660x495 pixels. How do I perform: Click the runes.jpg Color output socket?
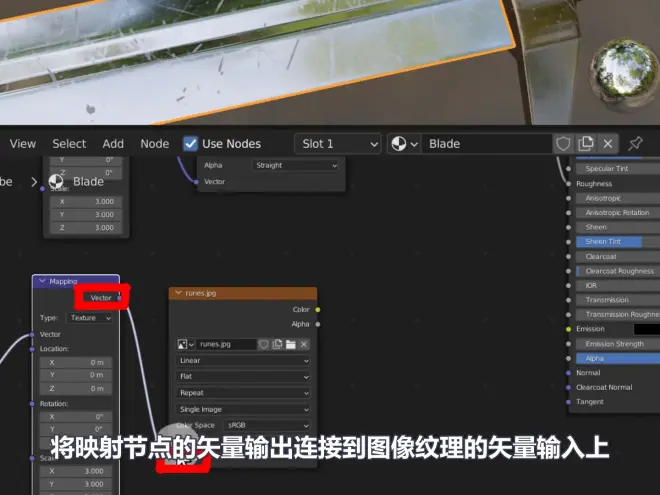[x=318, y=310]
